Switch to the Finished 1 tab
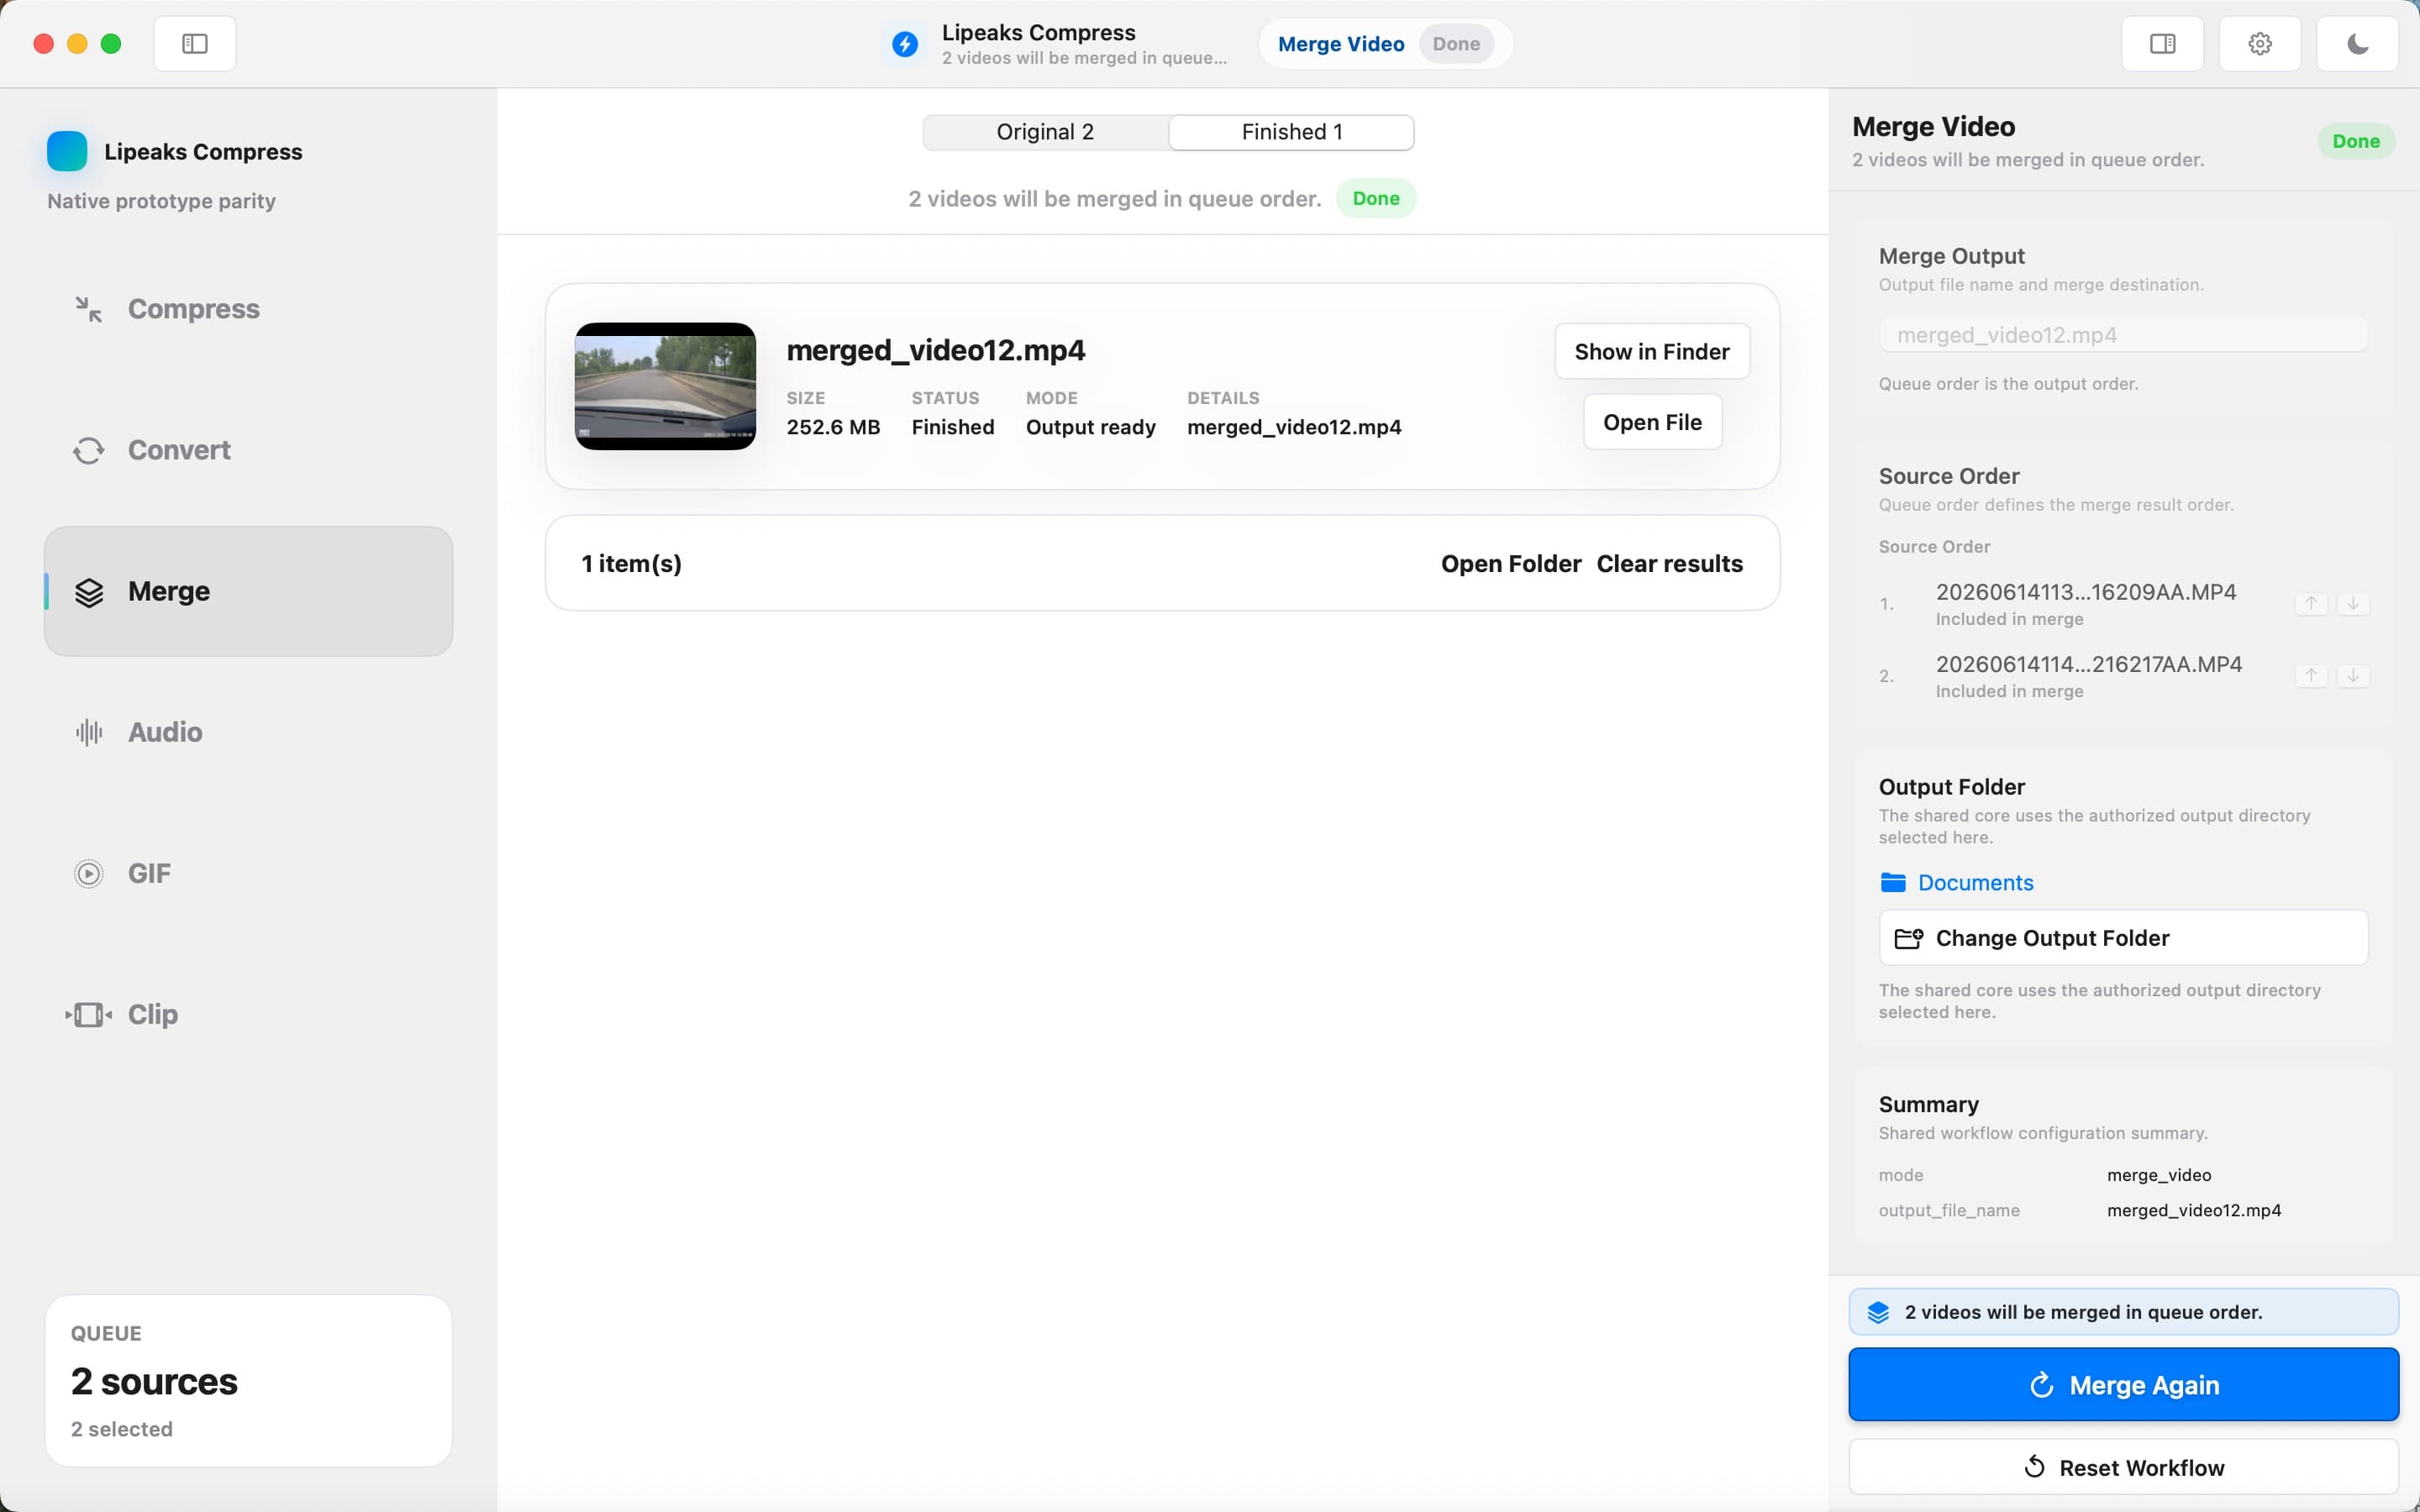Image resolution: width=2420 pixels, height=1512 pixels. point(1291,132)
